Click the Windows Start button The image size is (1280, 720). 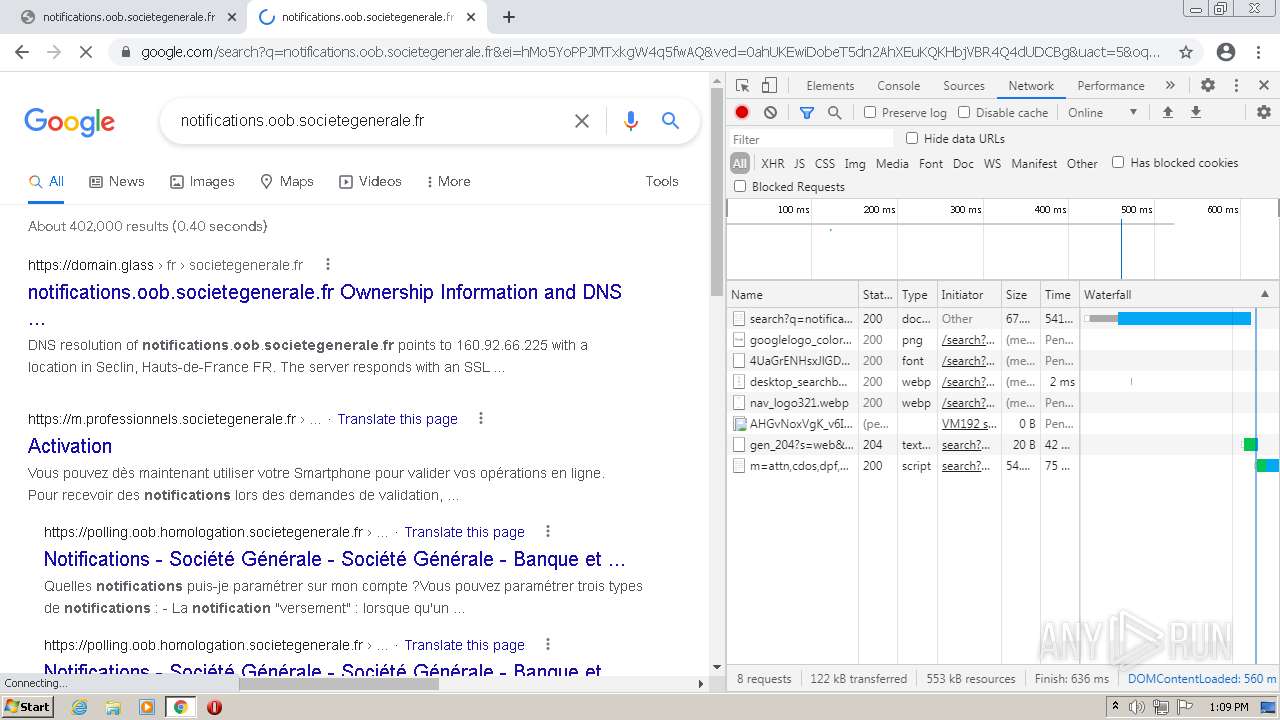click(27, 707)
